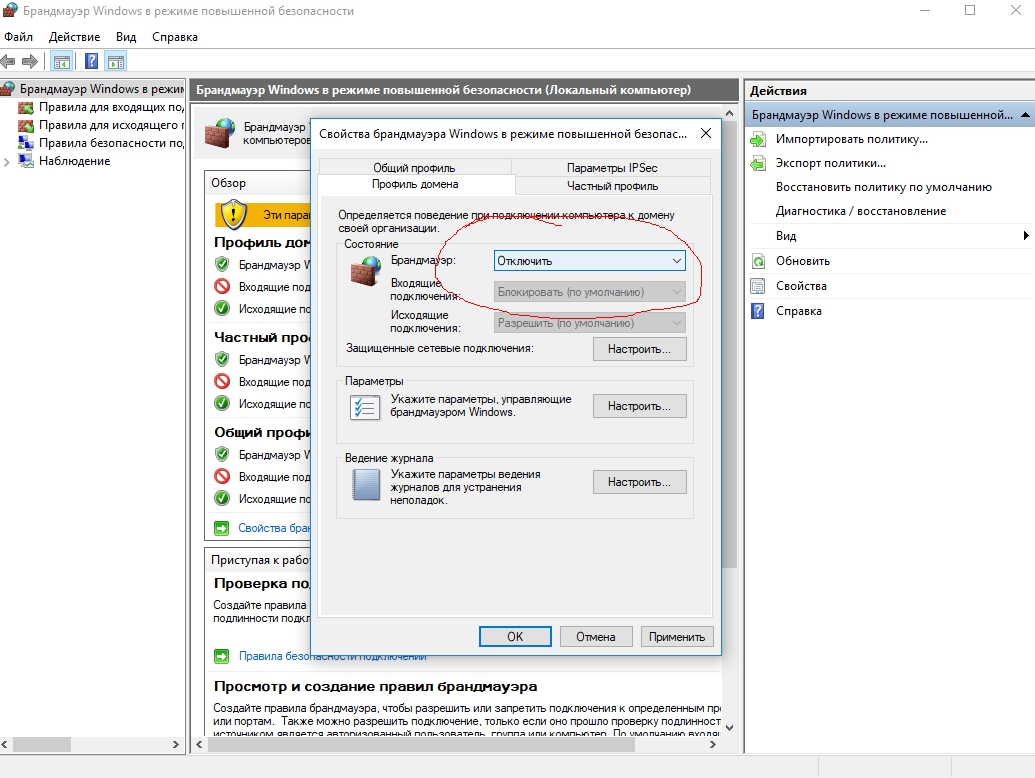Open Help via the blue question toolbar icon

point(92,62)
